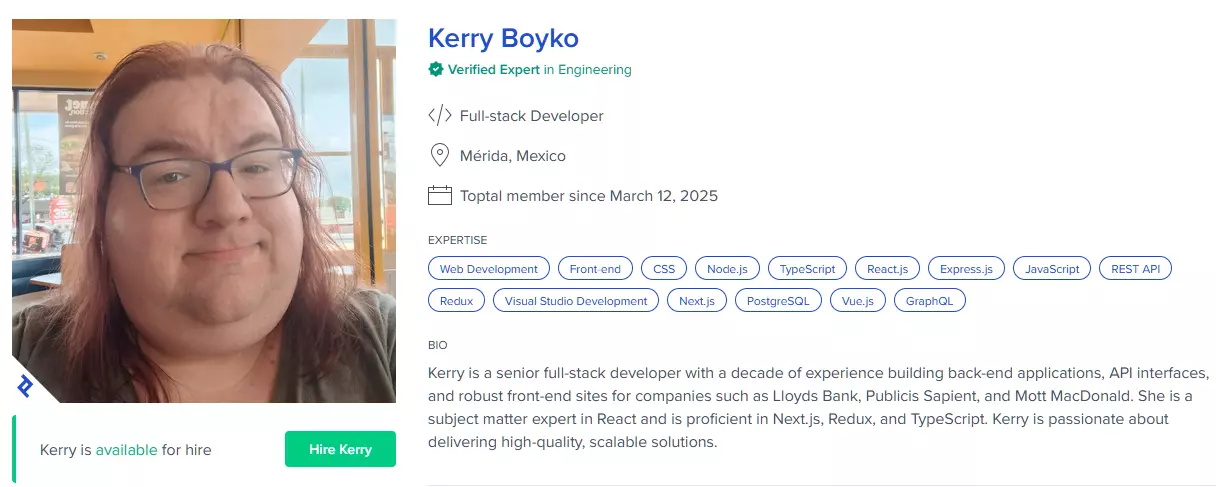The image size is (1216, 487).
Task: Open the profile photo thumbnail
Action: pos(204,210)
